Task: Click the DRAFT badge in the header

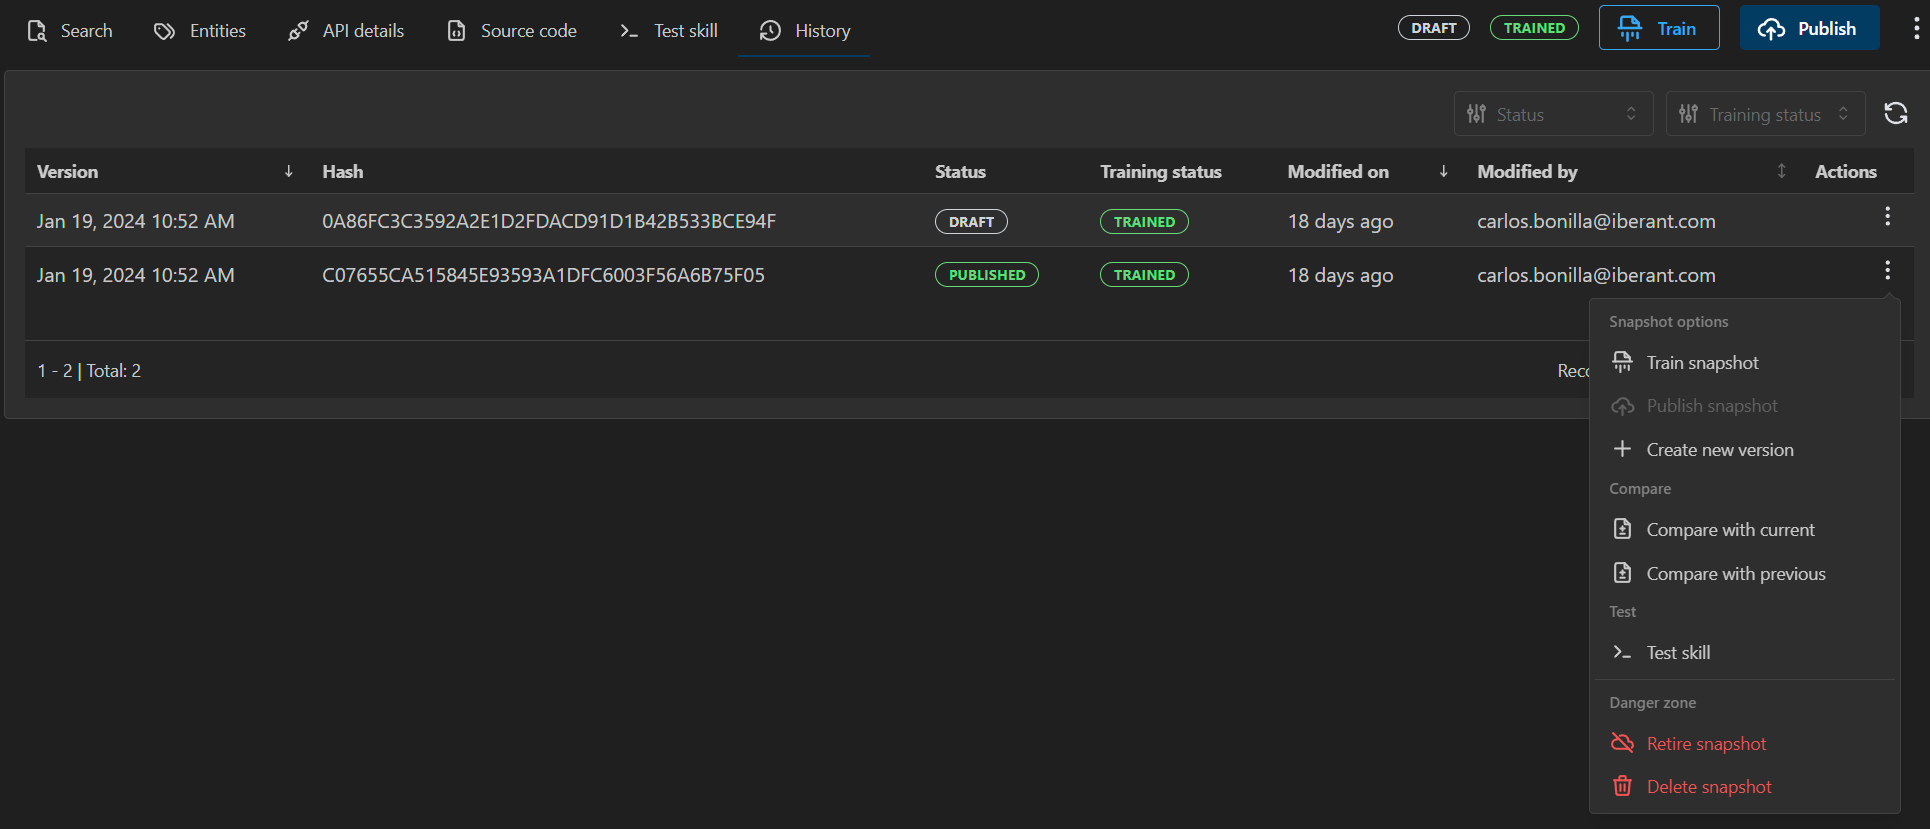Action: tap(1433, 28)
